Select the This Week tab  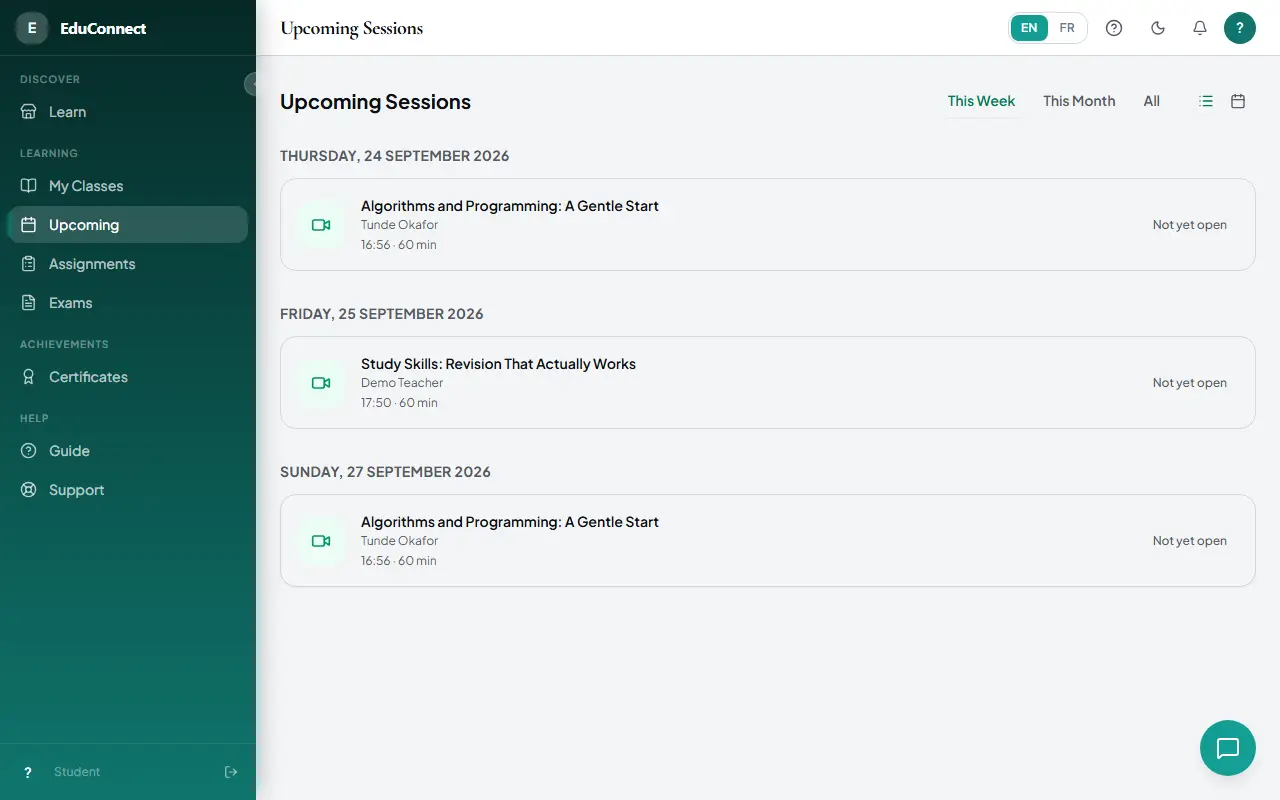point(981,101)
